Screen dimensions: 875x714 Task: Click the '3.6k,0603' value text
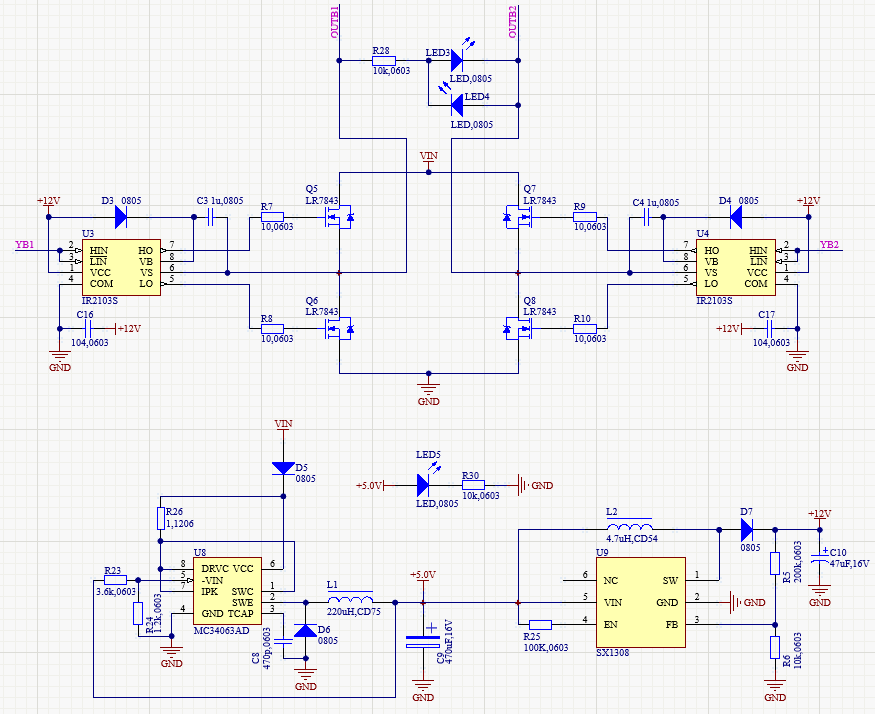(x=116, y=591)
